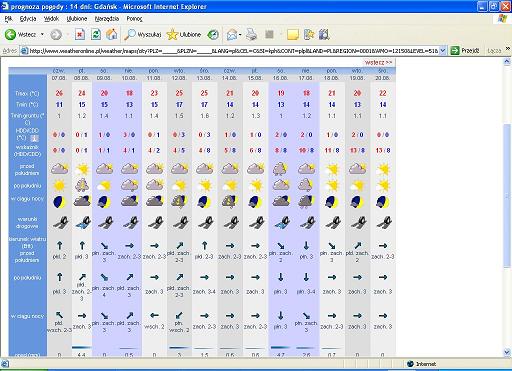The width and height of the screenshot is (512, 371).
Task: Click the yellow note toolbar icon
Action: coord(293,34)
